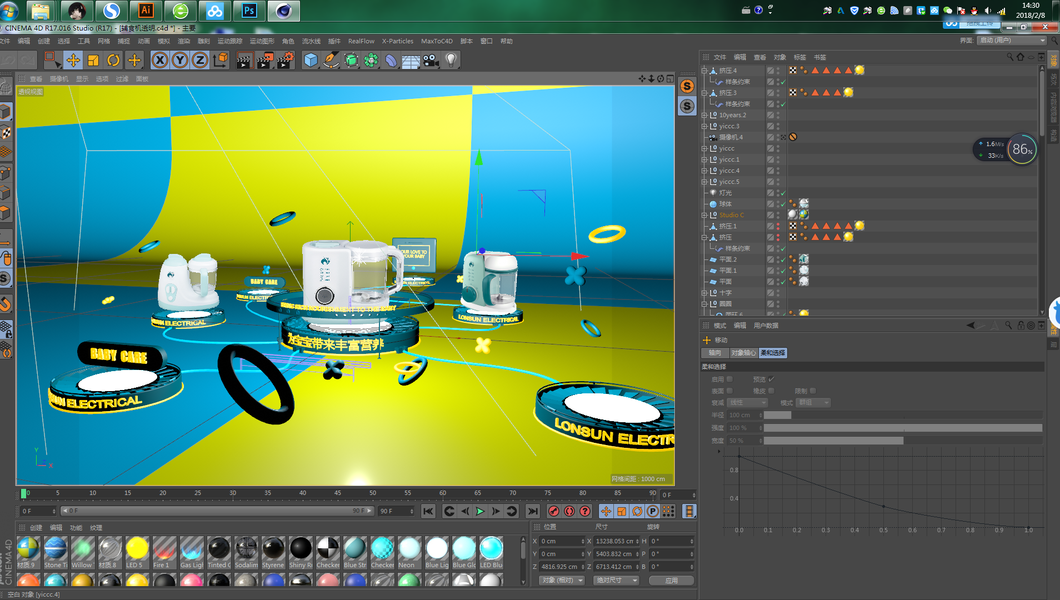Toggle parameter keyframe P icon
The height and width of the screenshot is (600, 1060).
[652, 511]
